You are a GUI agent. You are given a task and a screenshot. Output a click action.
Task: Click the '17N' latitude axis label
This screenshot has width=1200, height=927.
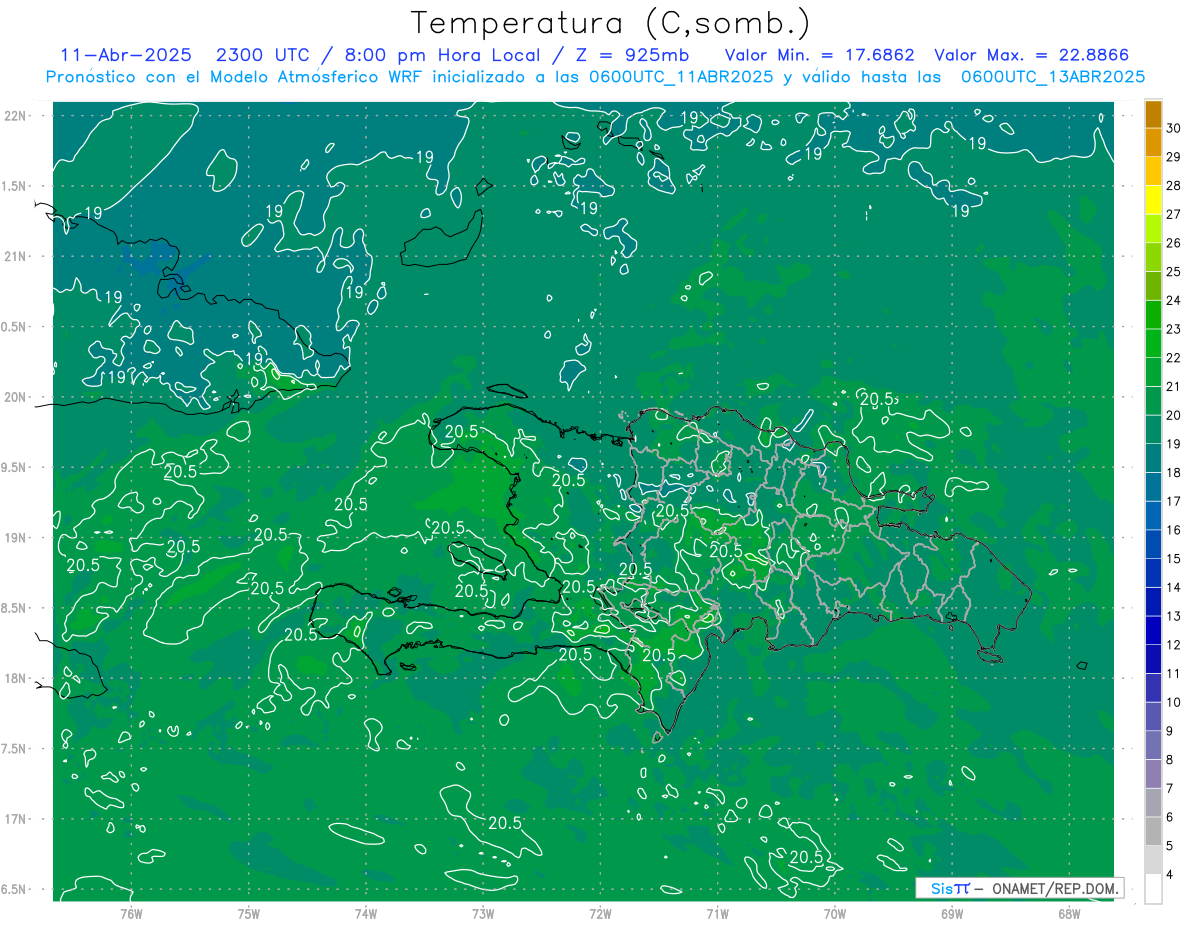tap(15, 819)
